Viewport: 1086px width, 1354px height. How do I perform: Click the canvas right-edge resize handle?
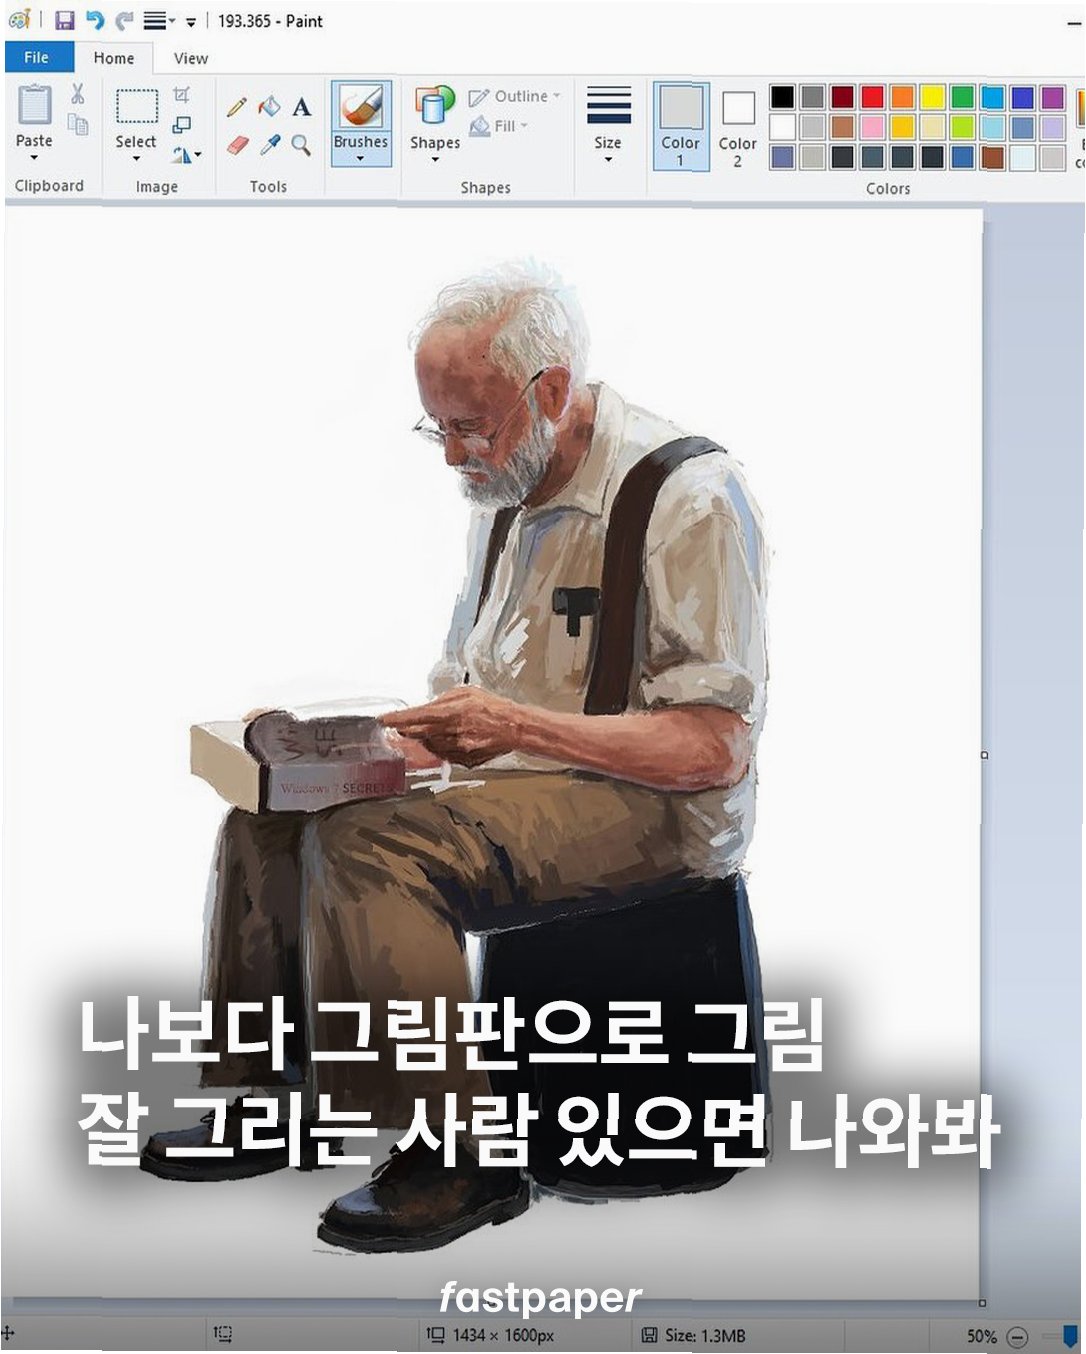[x=984, y=756]
